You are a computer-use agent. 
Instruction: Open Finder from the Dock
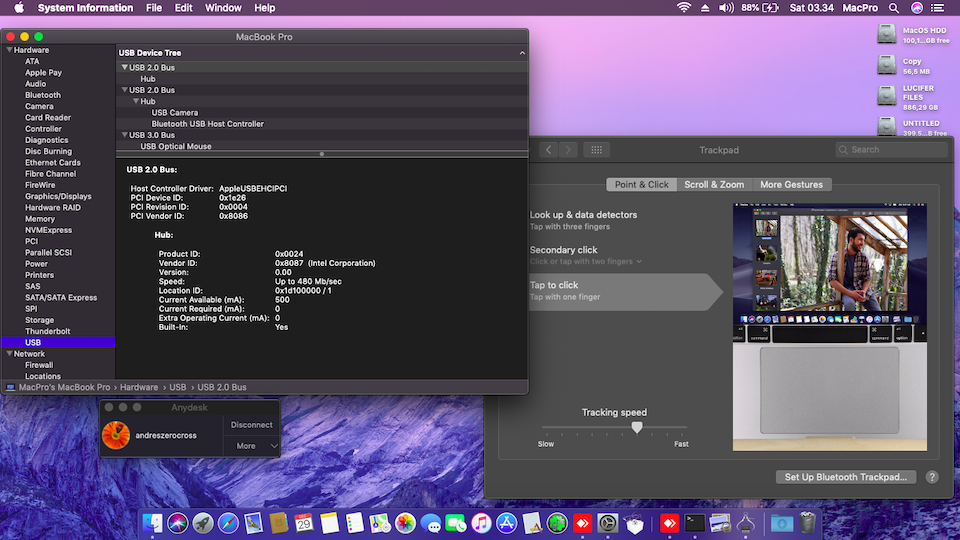tap(152, 523)
